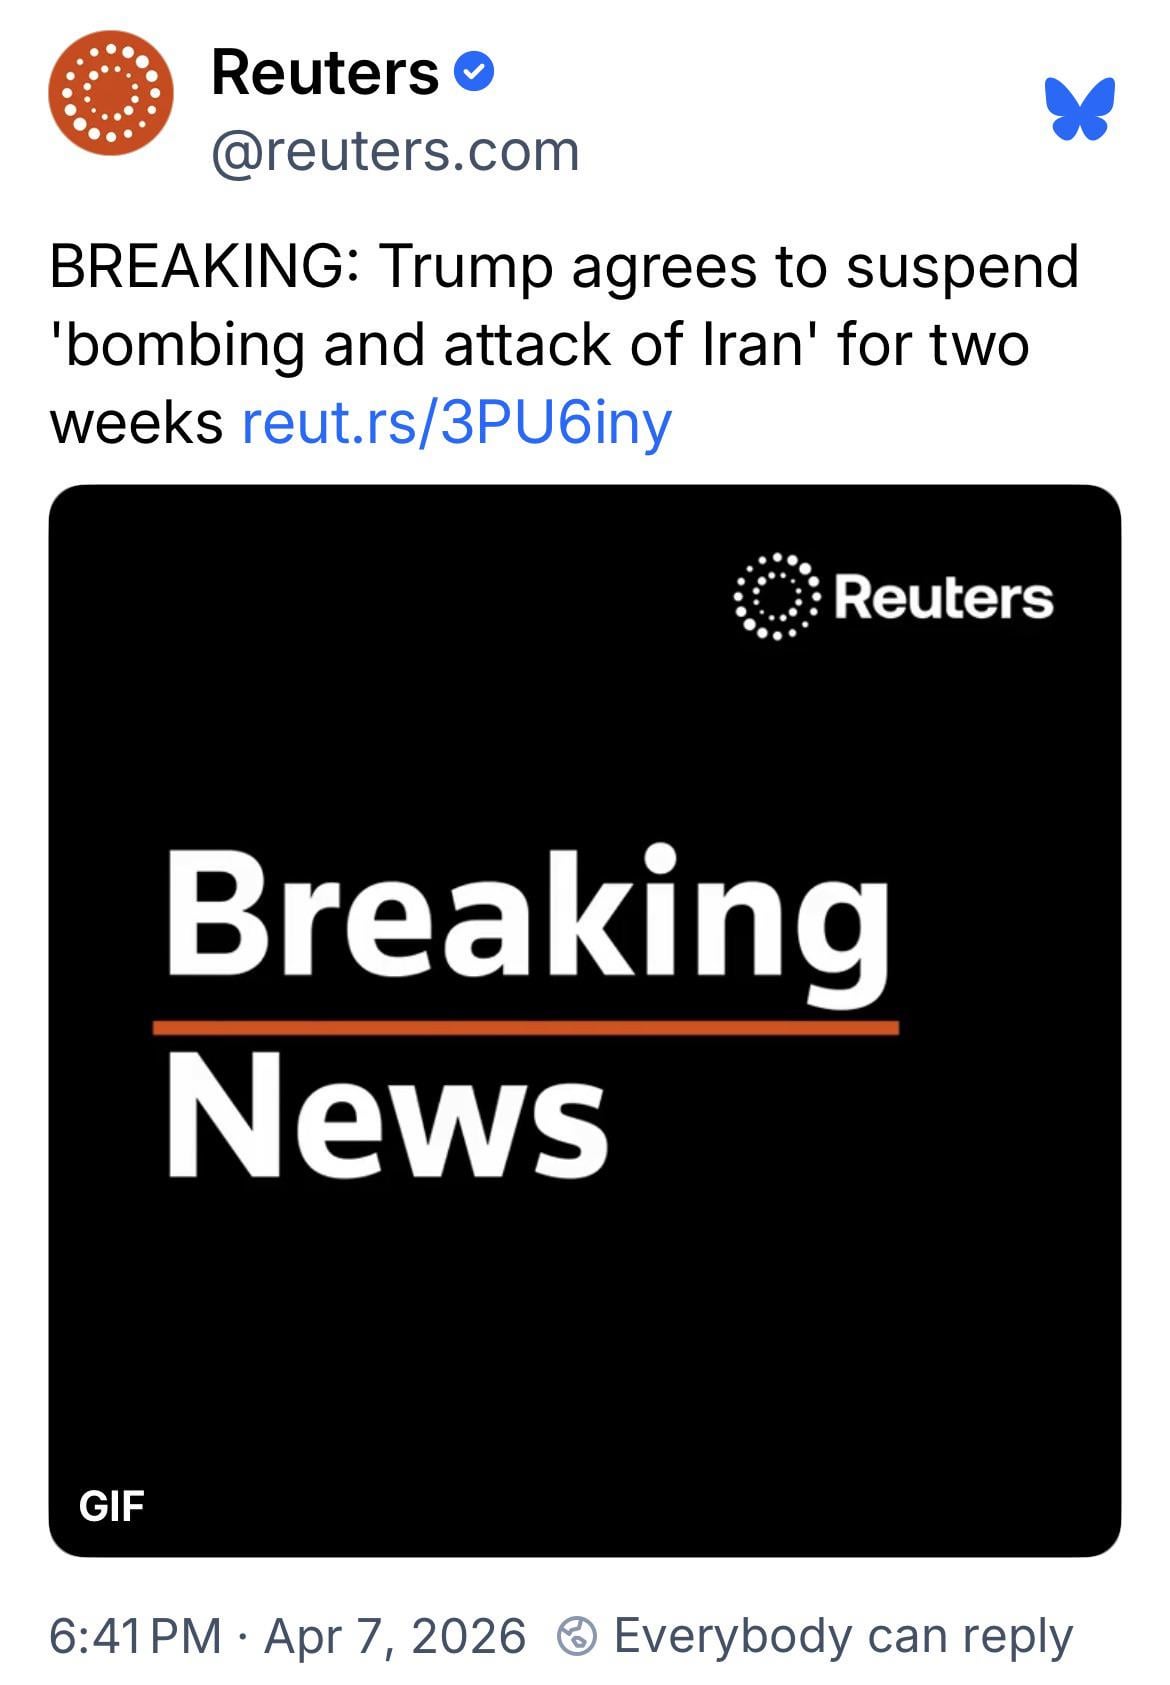Click the Reuters orange profile avatar

[x=111, y=93]
